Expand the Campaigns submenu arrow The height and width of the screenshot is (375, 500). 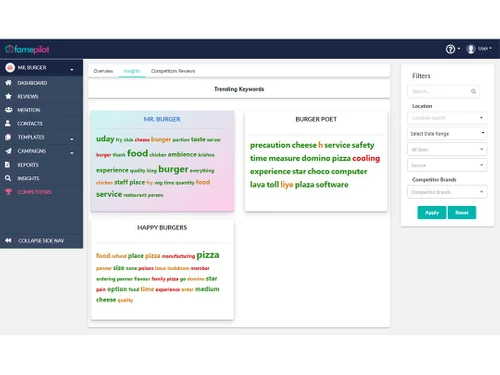[72, 152]
